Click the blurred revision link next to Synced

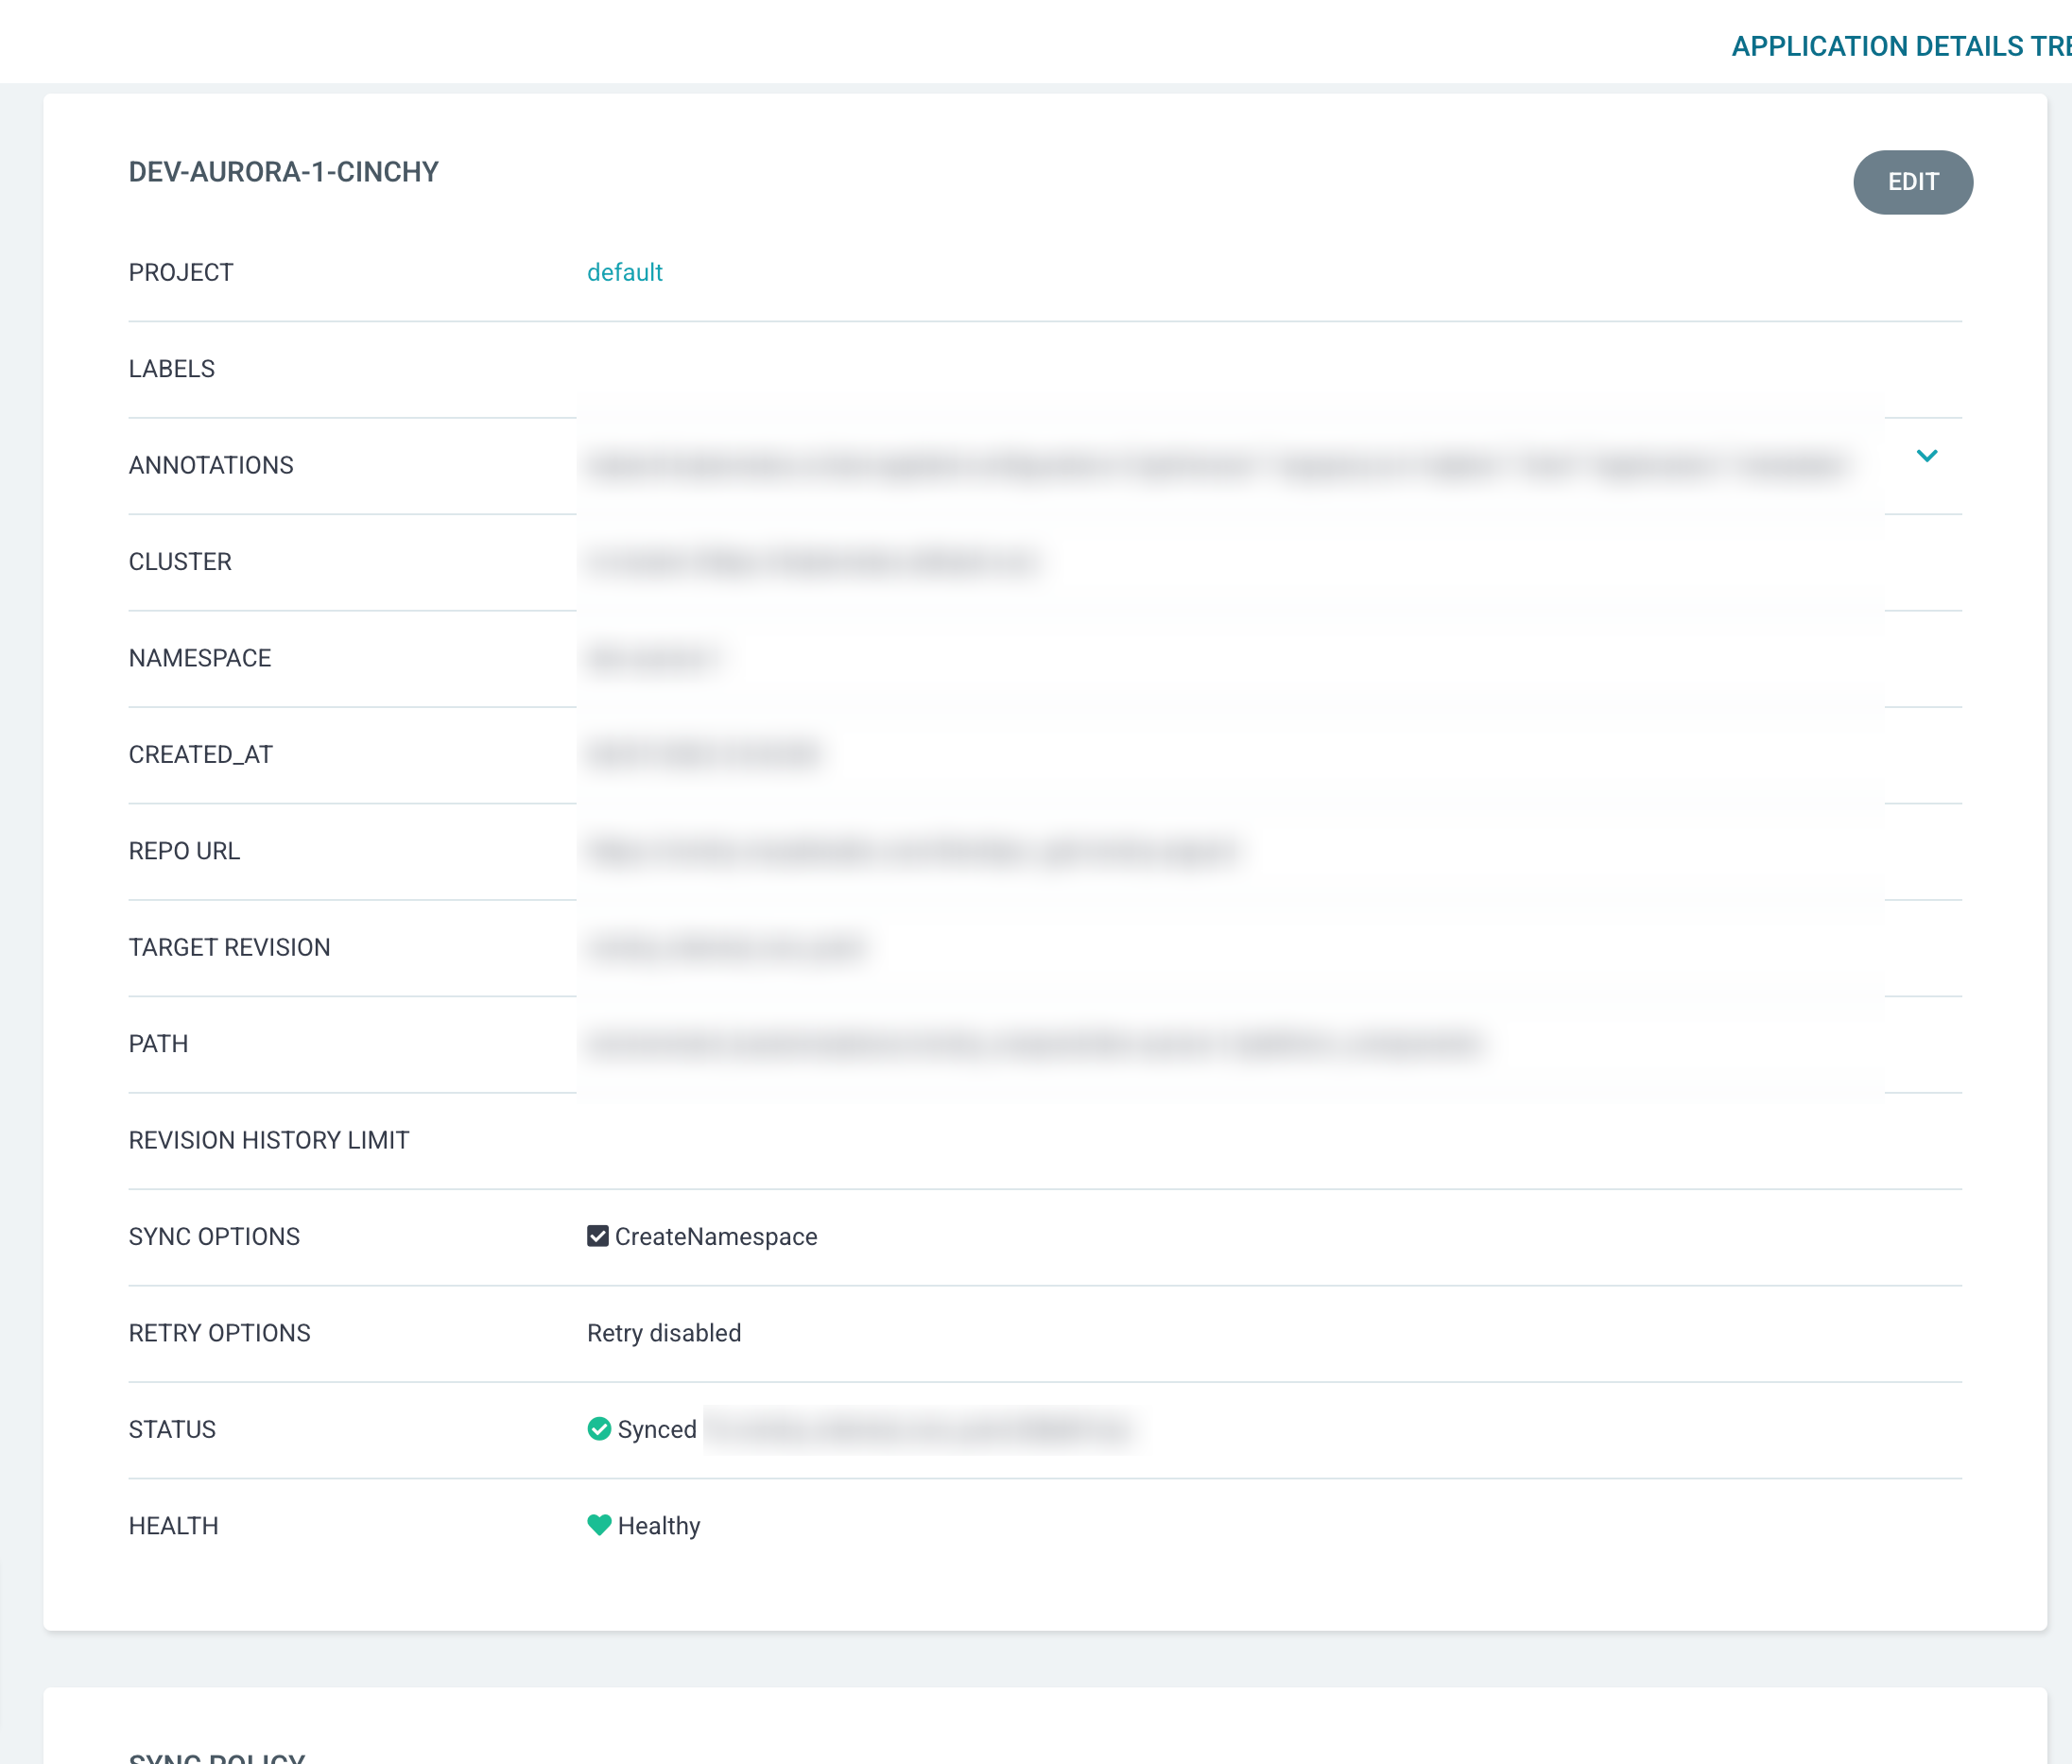pos(920,1428)
